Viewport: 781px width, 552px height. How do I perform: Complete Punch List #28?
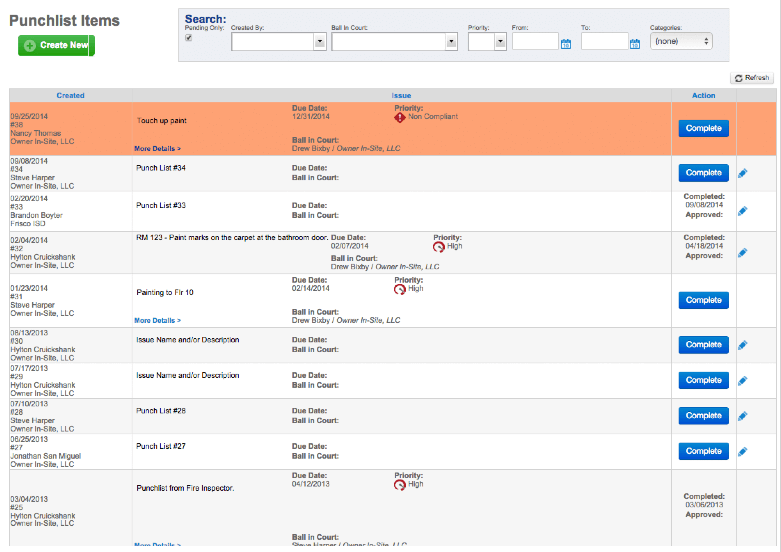coord(703,415)
